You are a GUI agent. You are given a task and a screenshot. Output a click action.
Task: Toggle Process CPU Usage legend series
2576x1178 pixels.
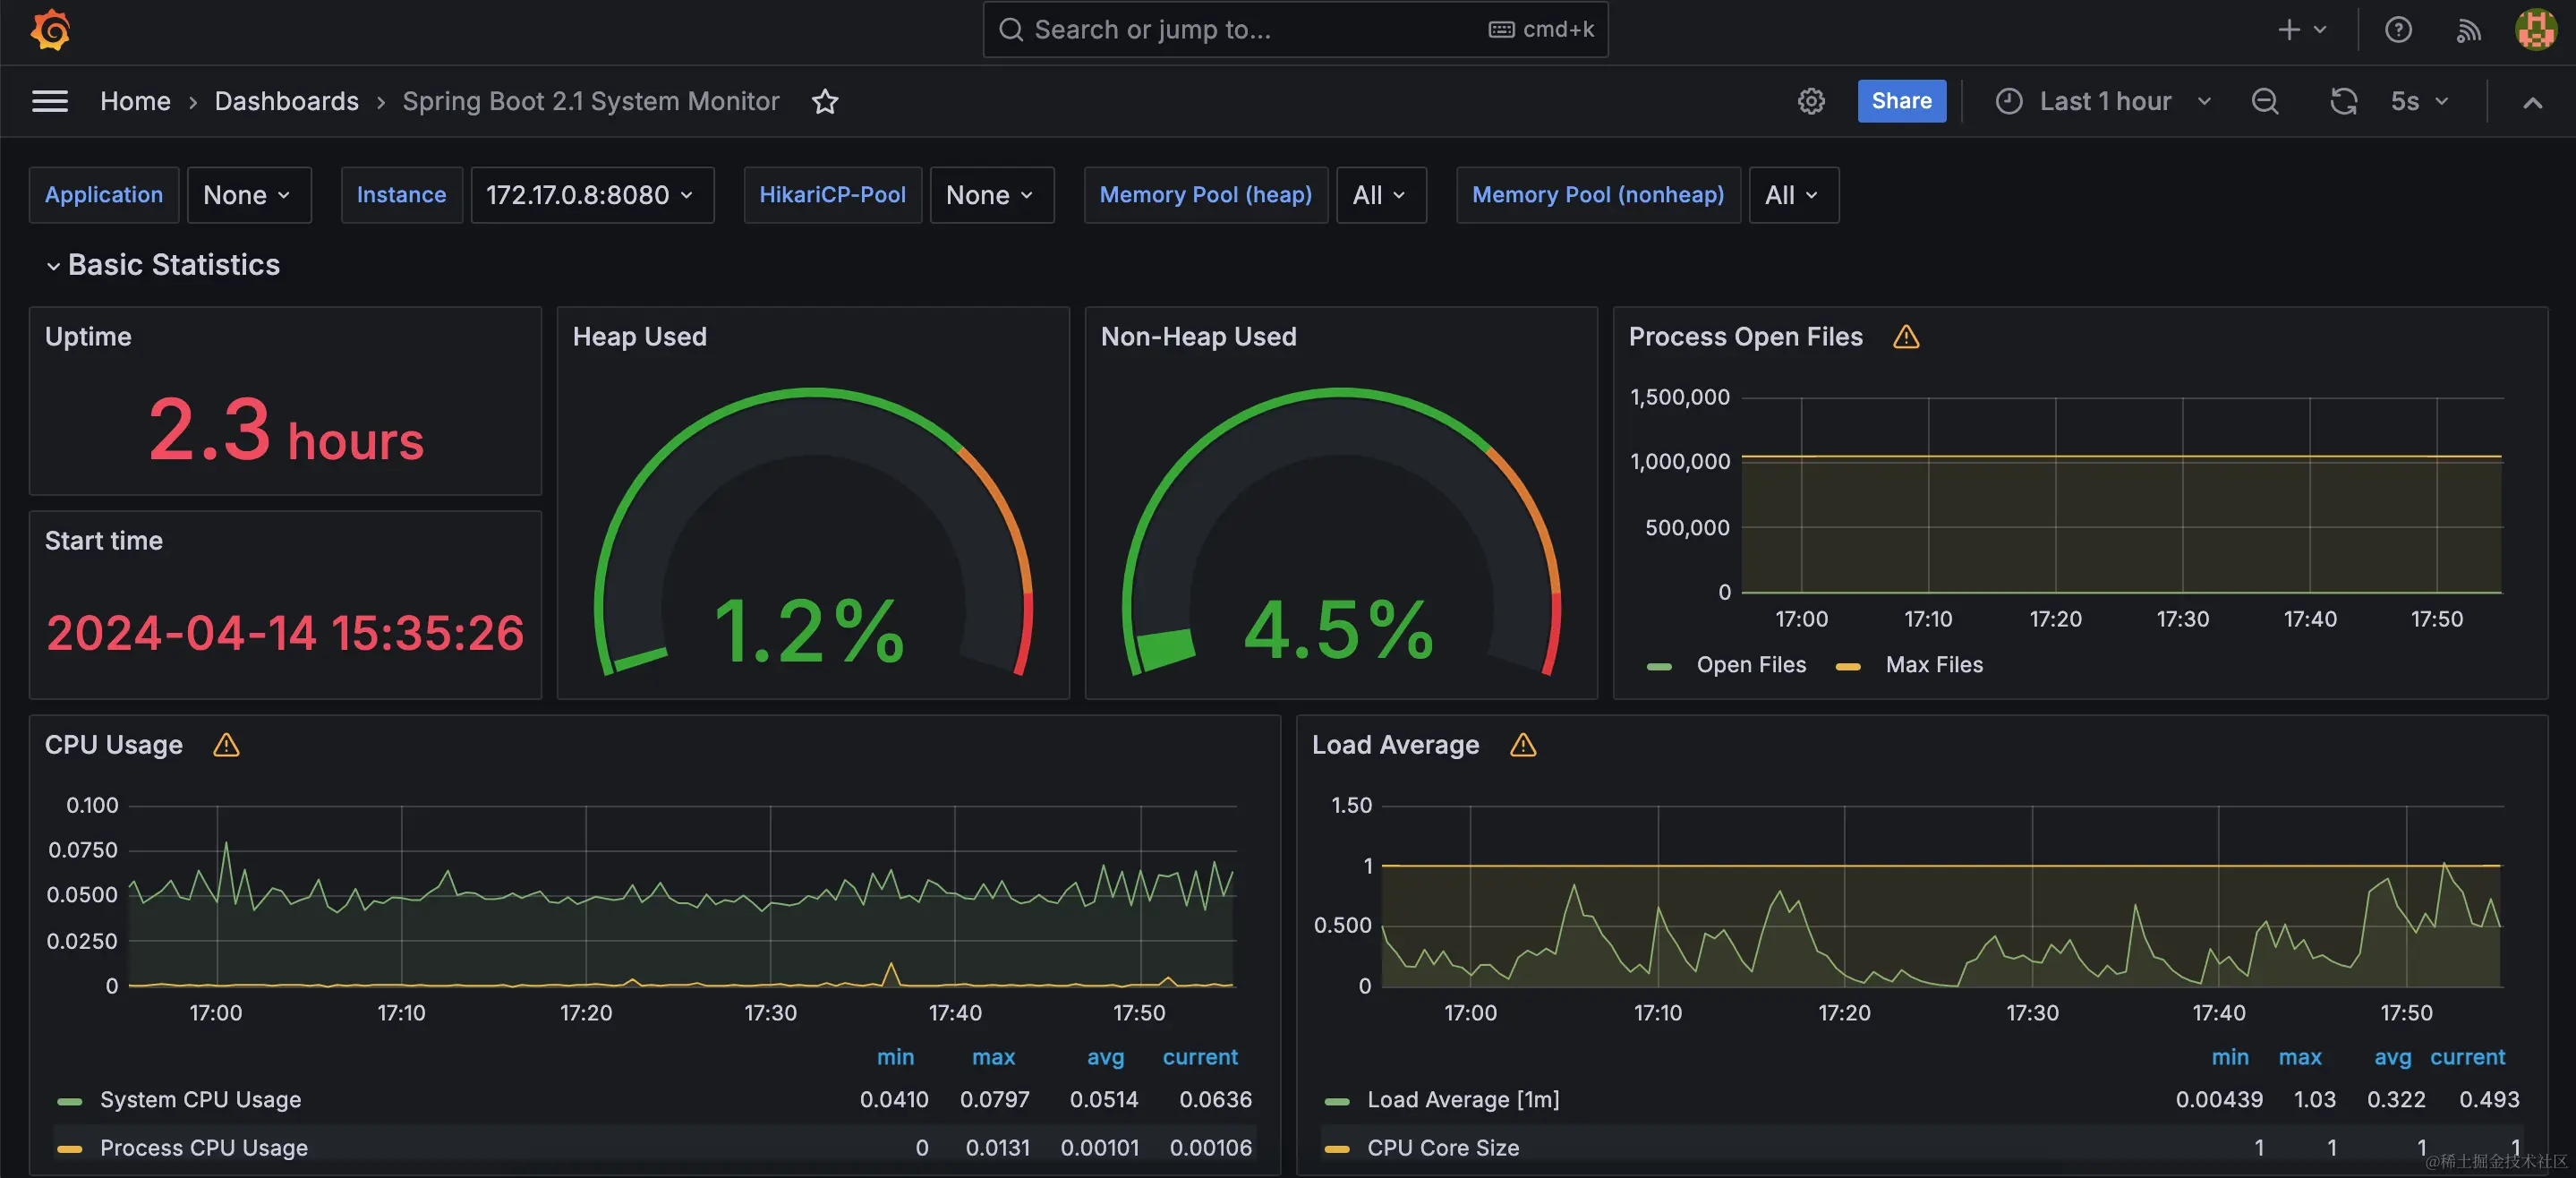[203, 1148]
